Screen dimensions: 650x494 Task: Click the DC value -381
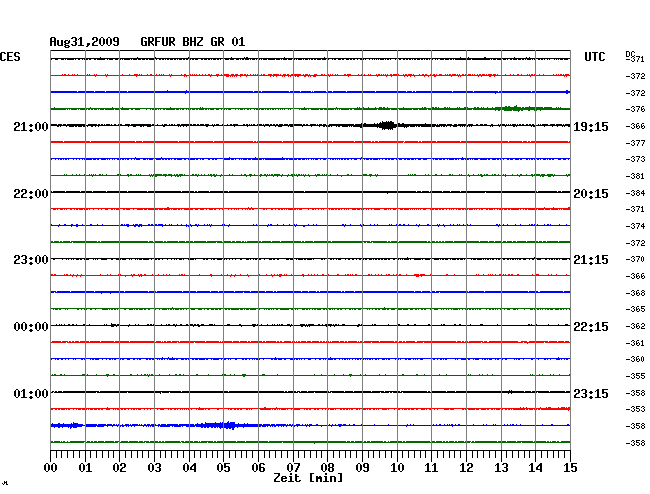point(635,176)
